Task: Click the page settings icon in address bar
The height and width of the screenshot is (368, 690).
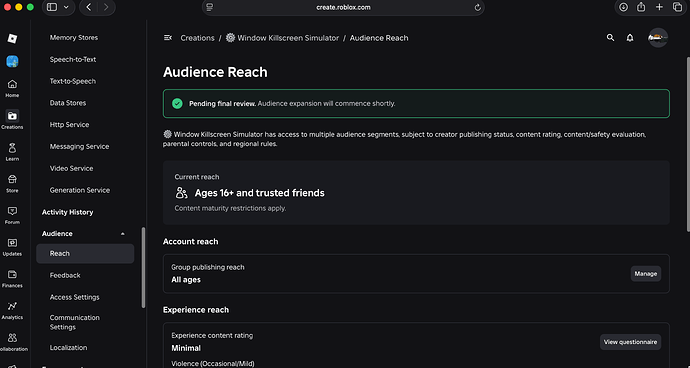Action: [210, 7]
